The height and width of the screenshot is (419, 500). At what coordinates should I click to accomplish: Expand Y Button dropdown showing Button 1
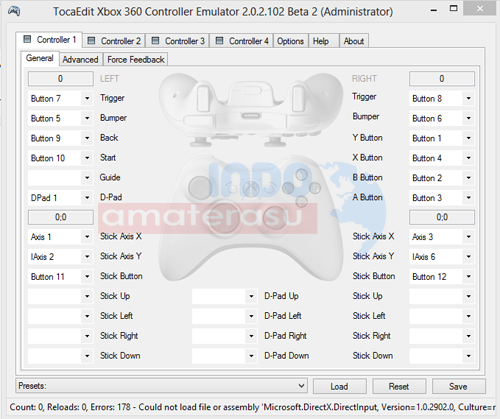click(442, 138)
